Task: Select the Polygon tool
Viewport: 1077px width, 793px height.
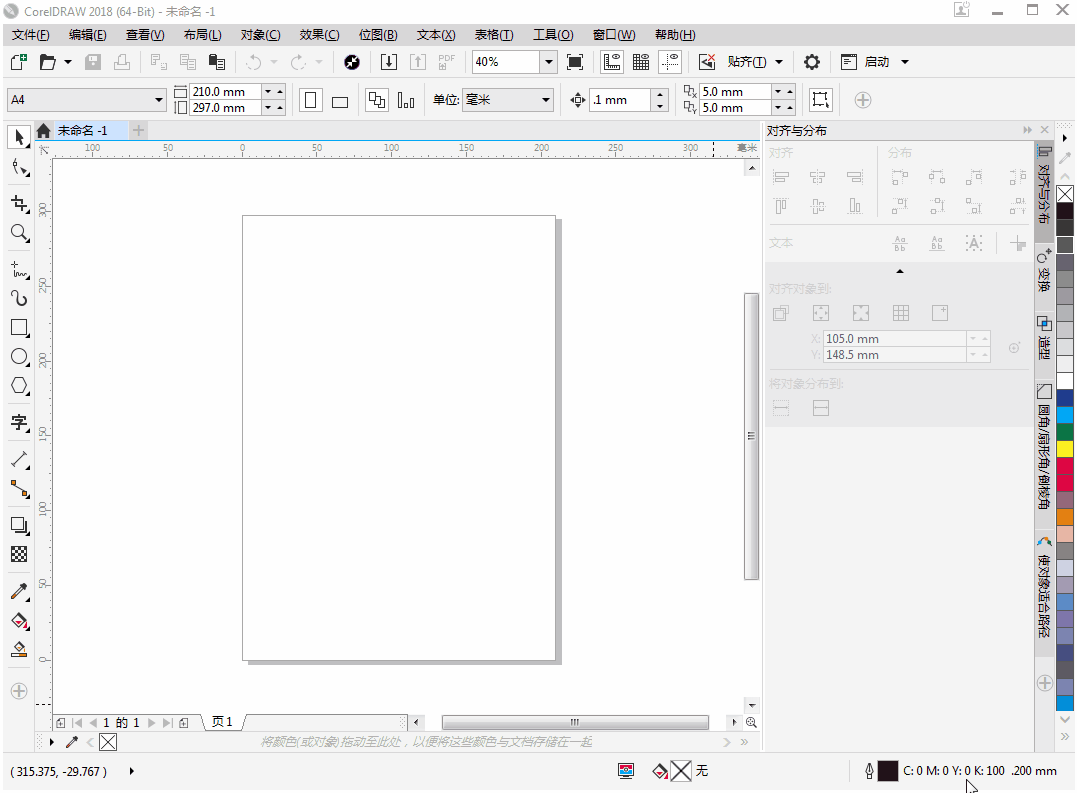Action: coord(19,386)
